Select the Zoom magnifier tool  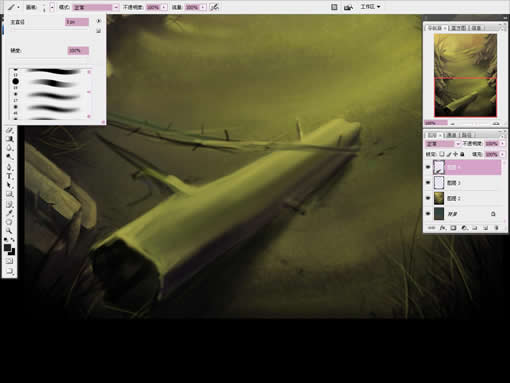(9, 231)
